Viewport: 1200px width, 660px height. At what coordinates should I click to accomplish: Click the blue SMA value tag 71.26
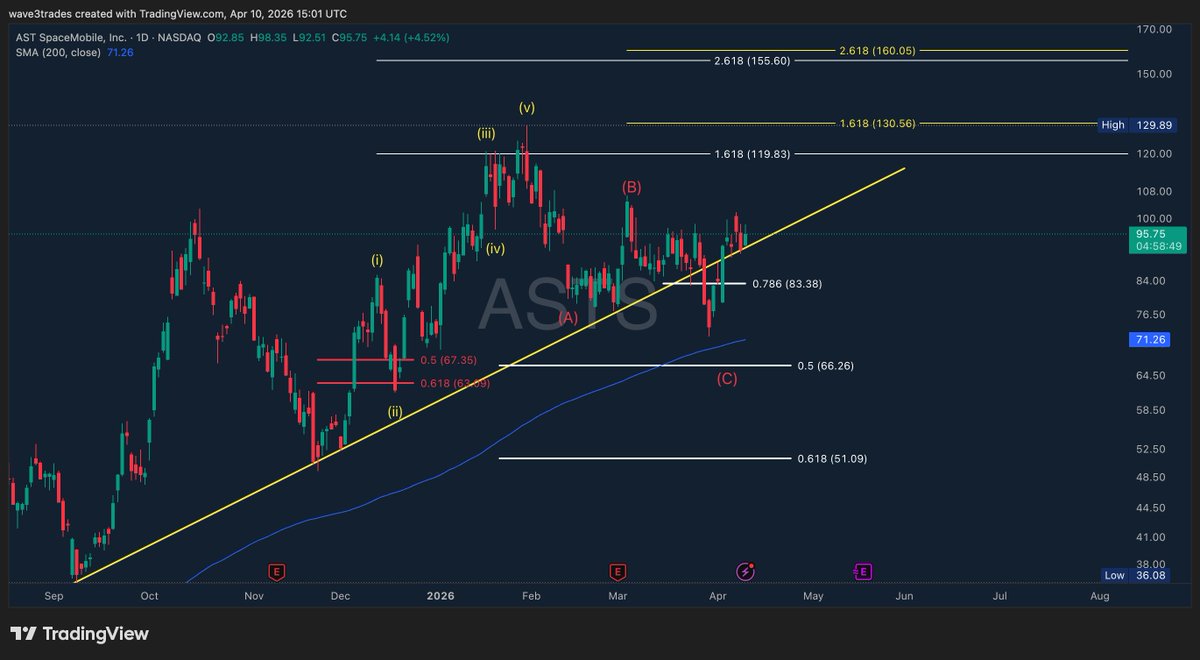tap(1150, 340)
